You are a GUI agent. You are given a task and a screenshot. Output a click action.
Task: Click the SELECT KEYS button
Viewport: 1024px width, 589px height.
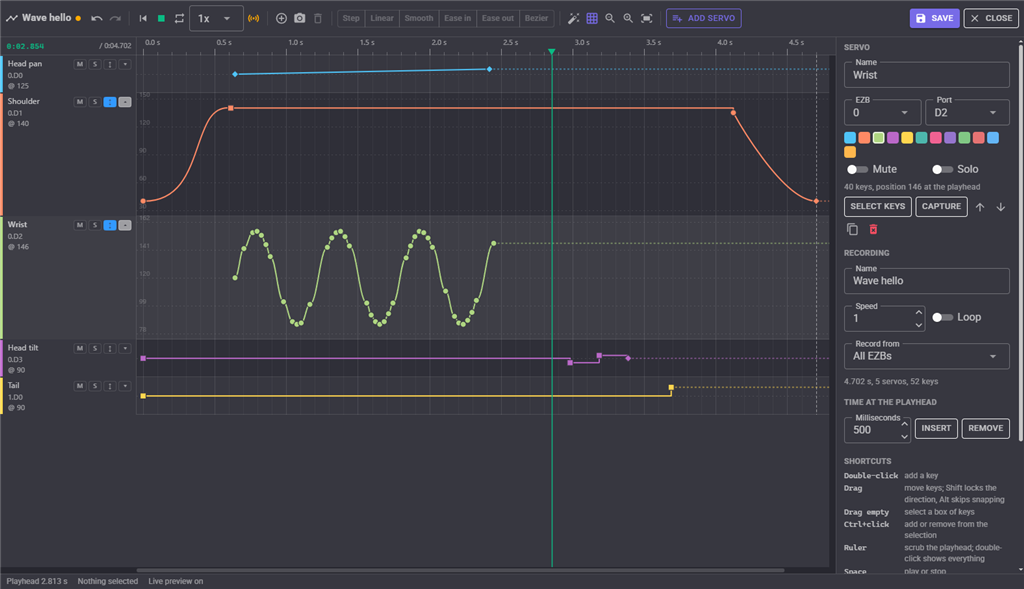point(878,206)
